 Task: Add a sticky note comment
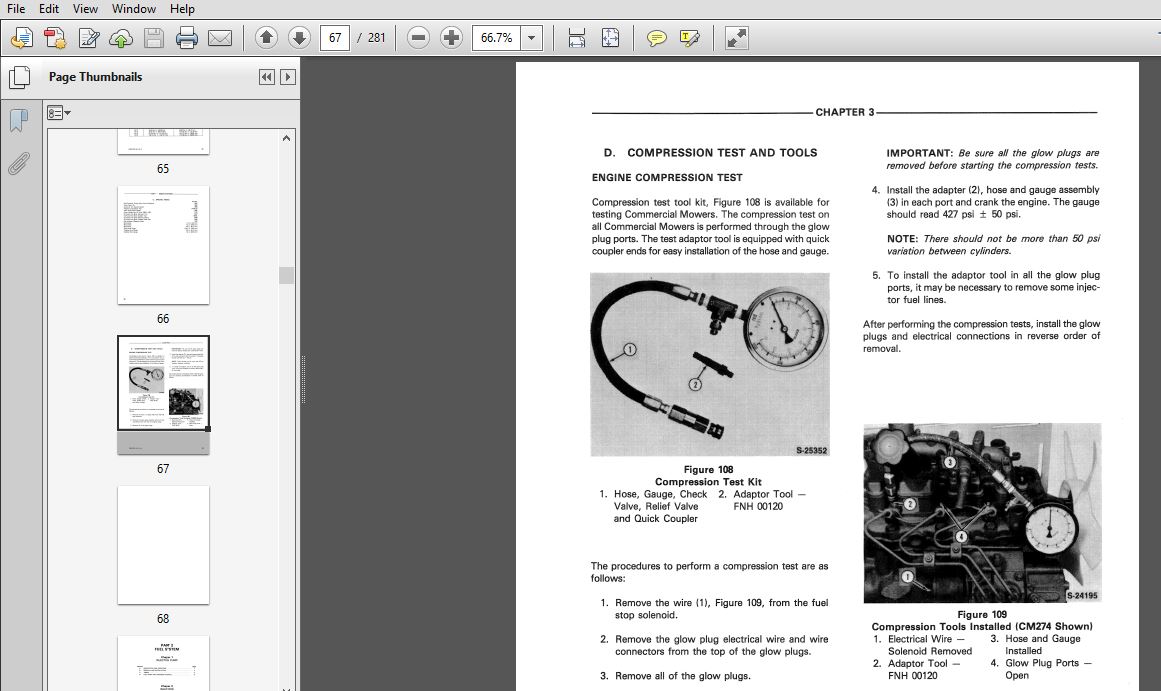pos(656,38)
